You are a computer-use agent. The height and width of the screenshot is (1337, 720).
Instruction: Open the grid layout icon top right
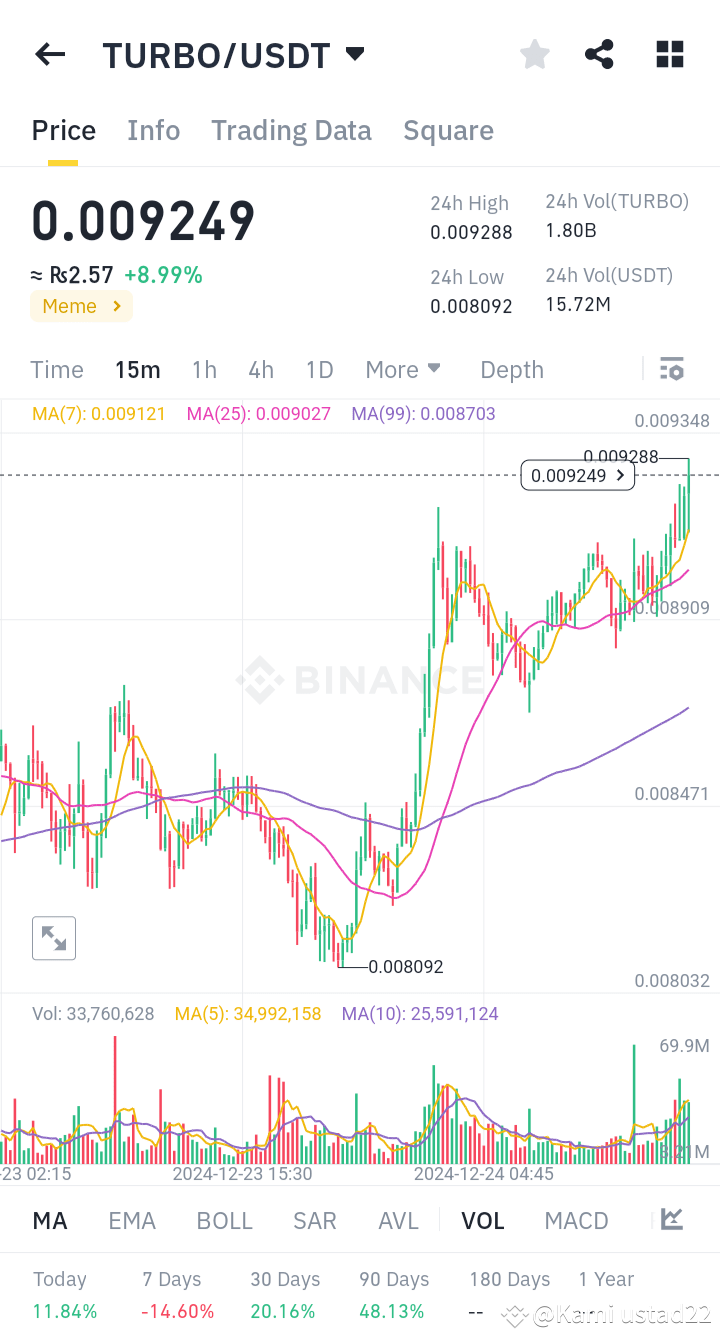(669, 54)
